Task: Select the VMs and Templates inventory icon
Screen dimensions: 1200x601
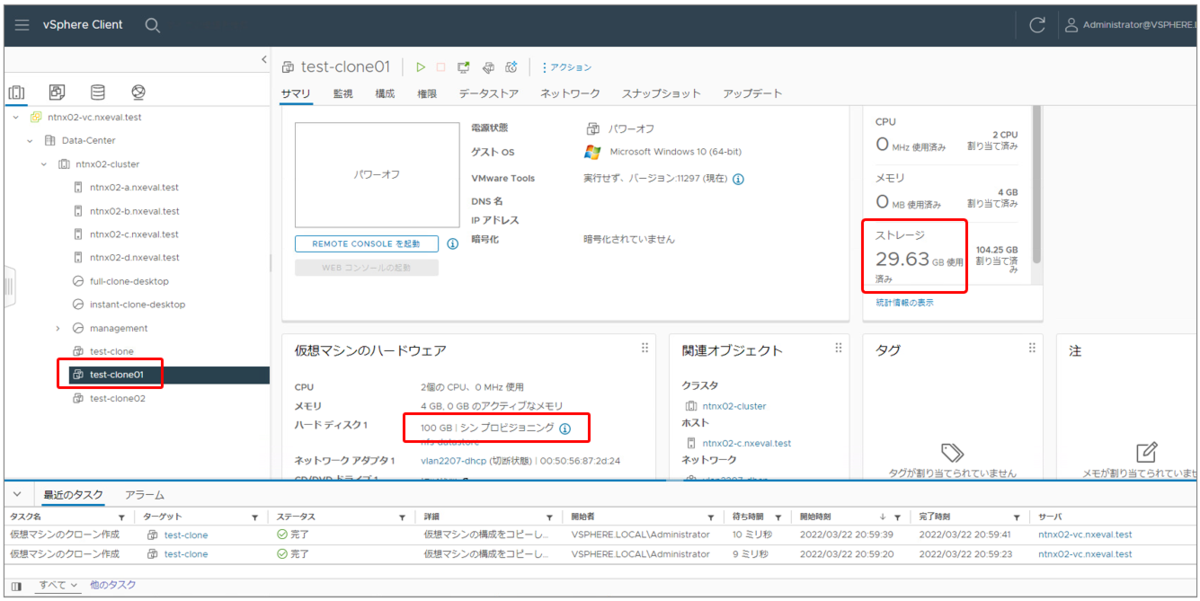Action: click(x=57, y=93)
